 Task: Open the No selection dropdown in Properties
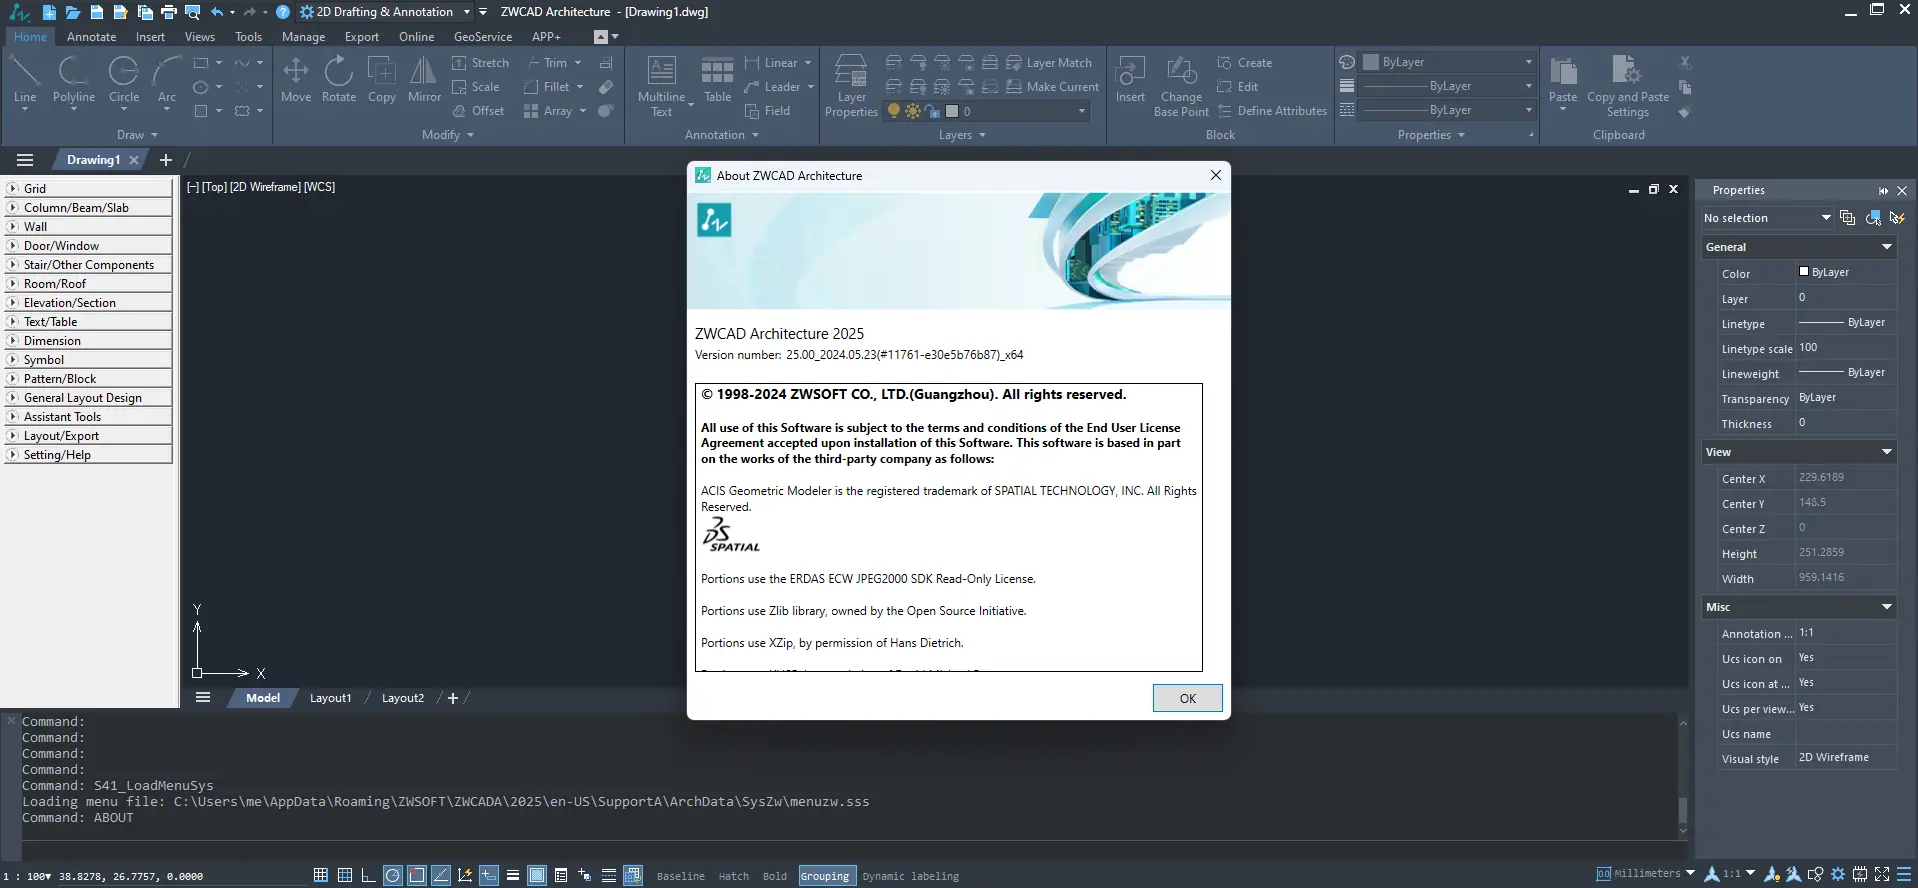point(1768,218)
